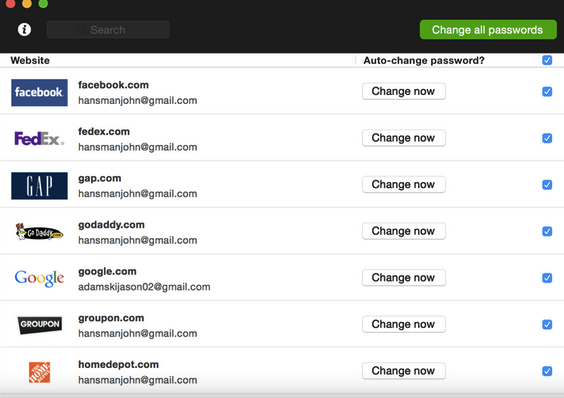Image resolution: width=564 pixels, height=398 pixels.
Task: Click the Change all passwords button
Action: point(488,30)
